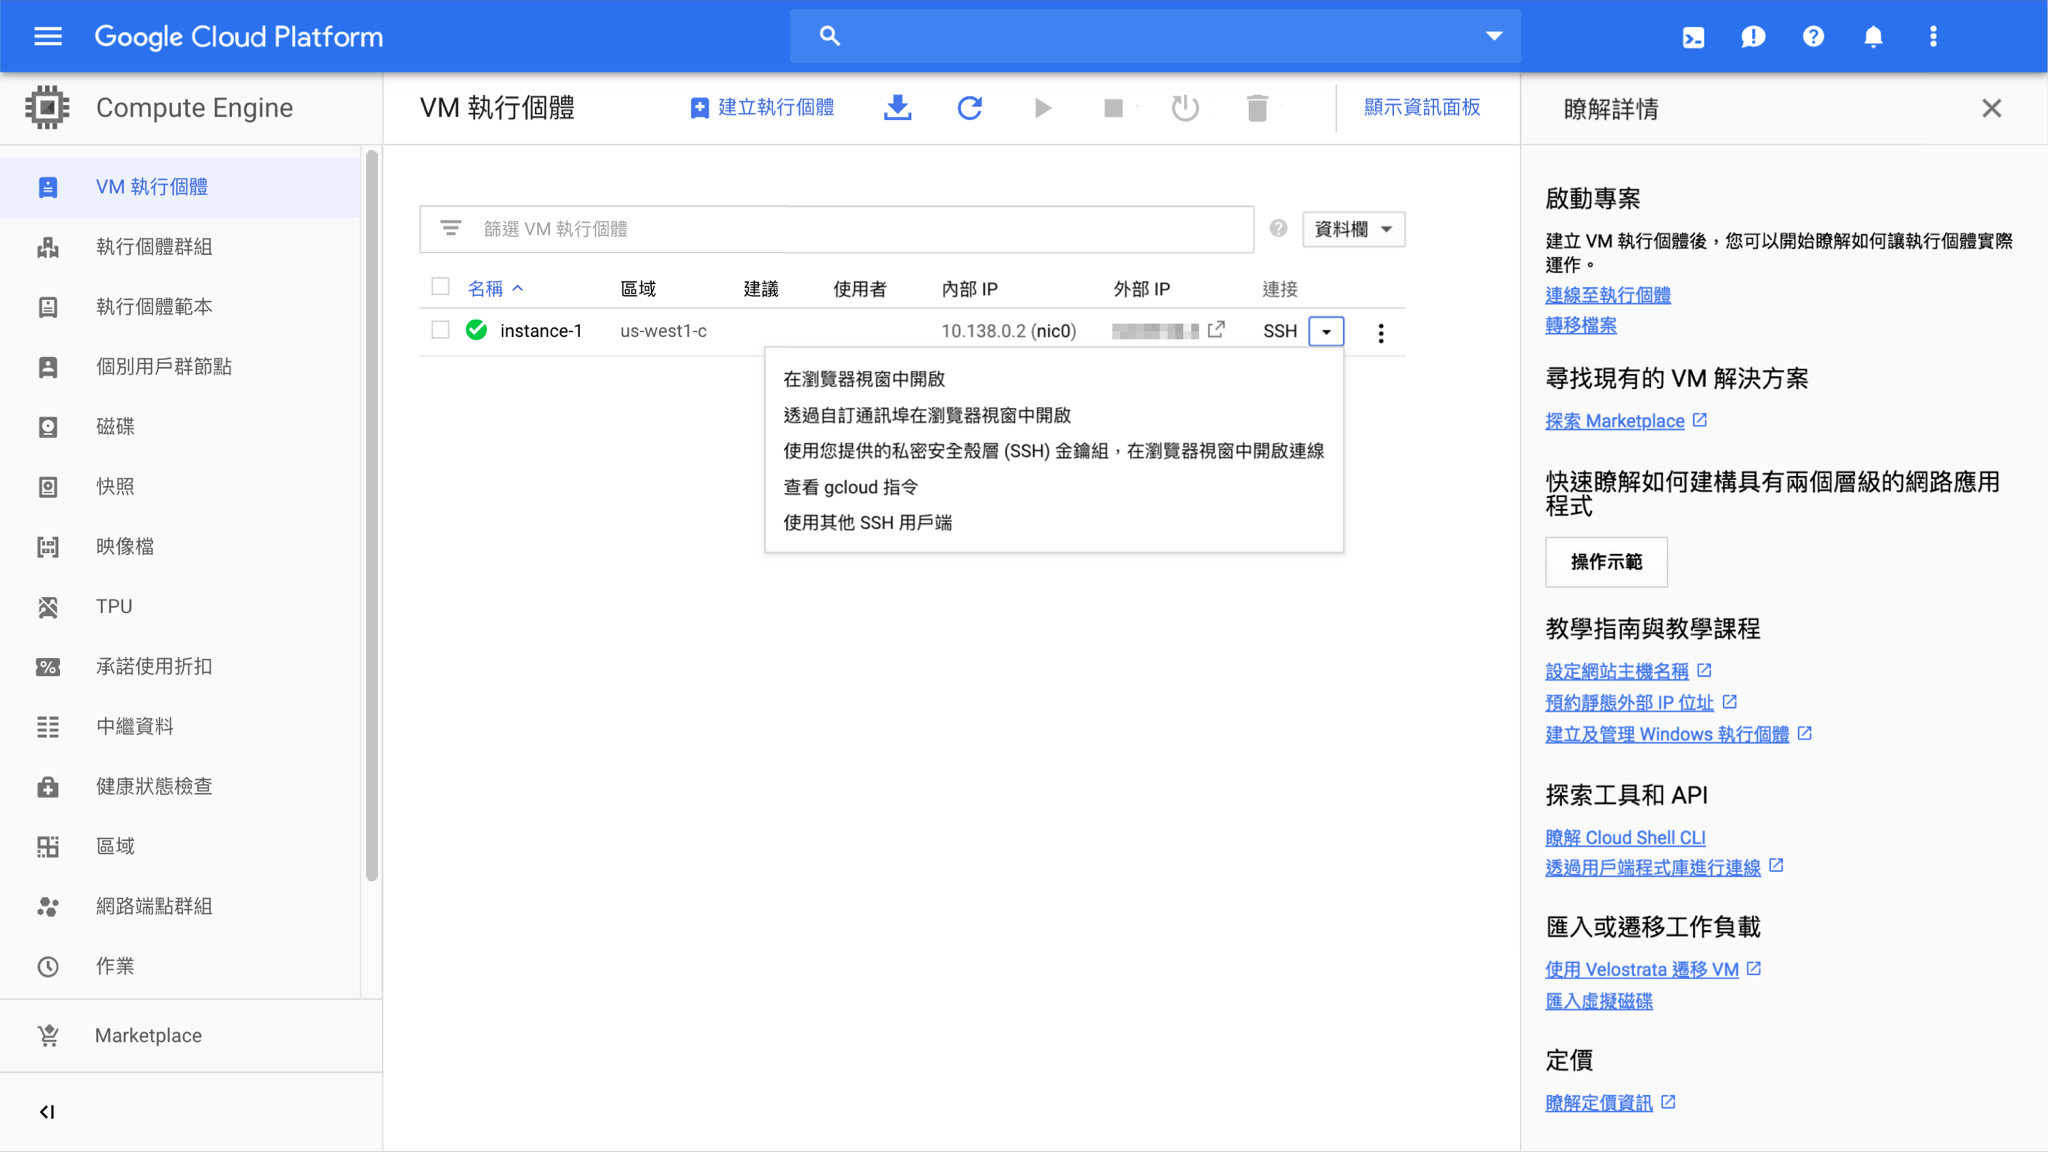
Task: Toggle the select-all checkbox in header
Action: click(x=440, y=287)
